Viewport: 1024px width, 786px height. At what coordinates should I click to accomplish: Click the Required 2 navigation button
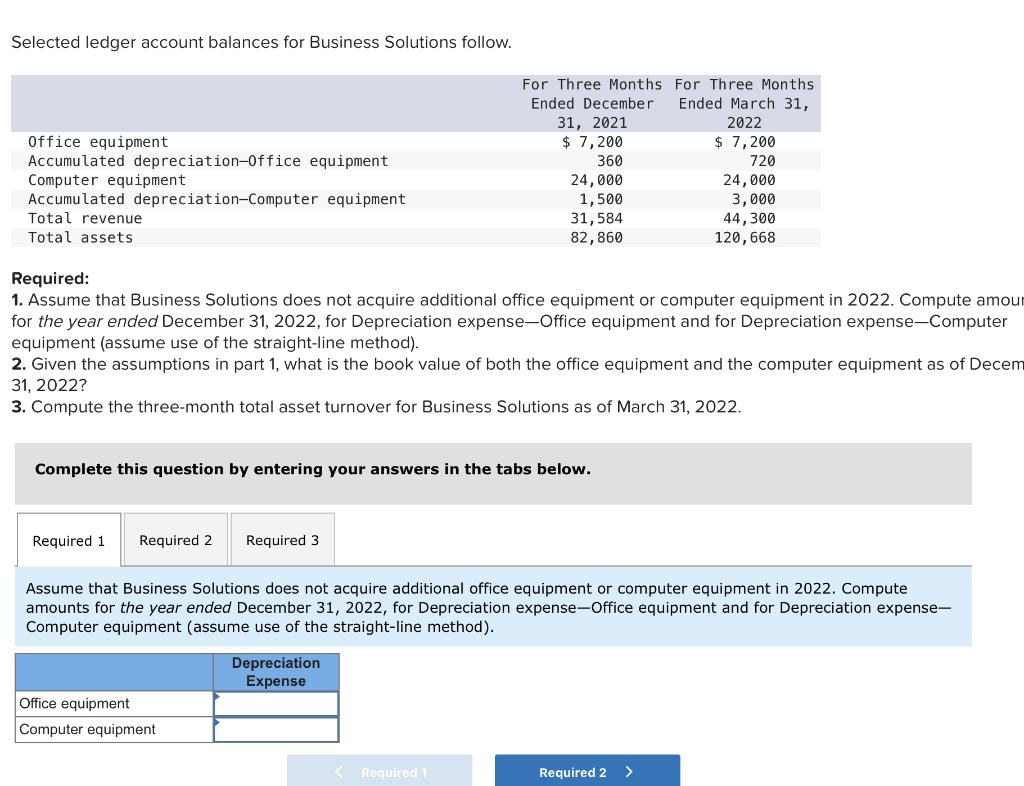[587, 771]
